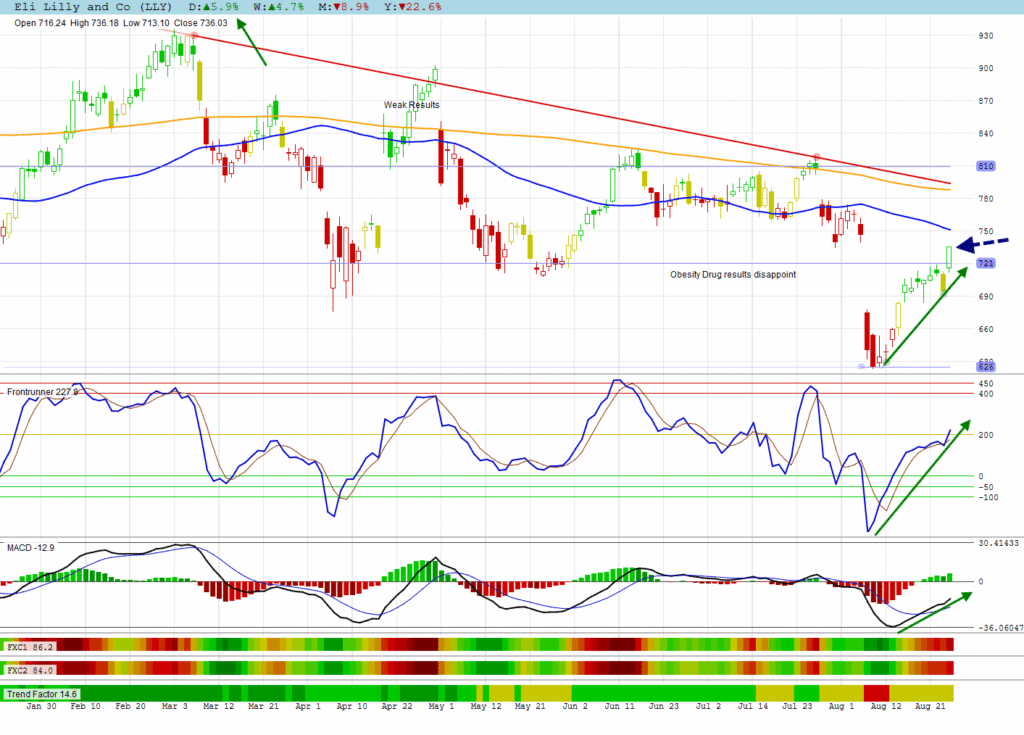The width and height of the screenshot is (1024, 735).
Task: Click the Jul 2 date label
Action: click(708, 706)
